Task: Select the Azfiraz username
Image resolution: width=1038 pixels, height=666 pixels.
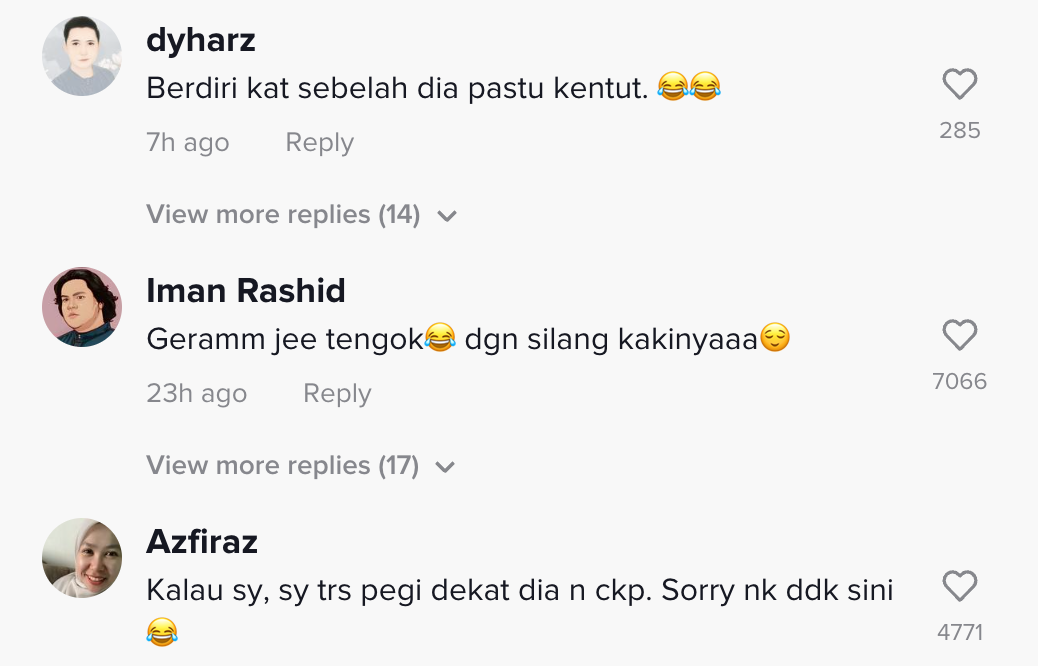Action: click(202, 542)
